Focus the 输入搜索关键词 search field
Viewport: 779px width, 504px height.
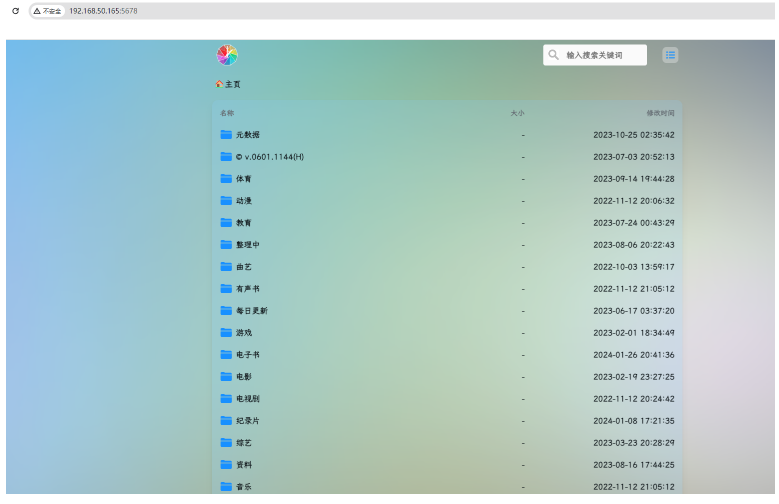coord(602,55)
